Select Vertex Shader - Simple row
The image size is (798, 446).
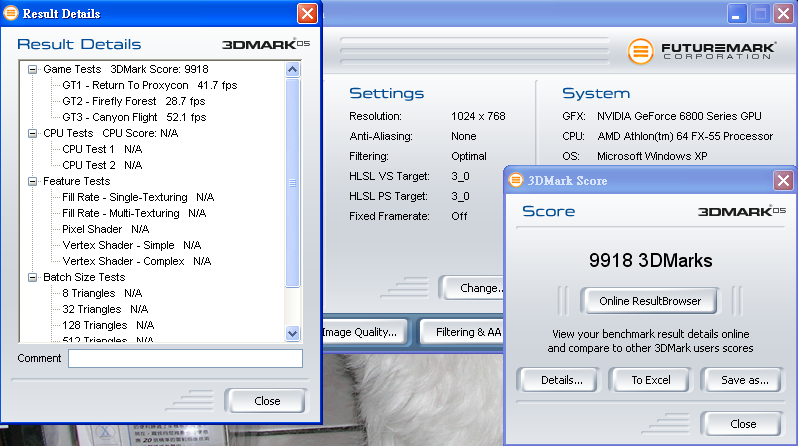tap(132, 245)
